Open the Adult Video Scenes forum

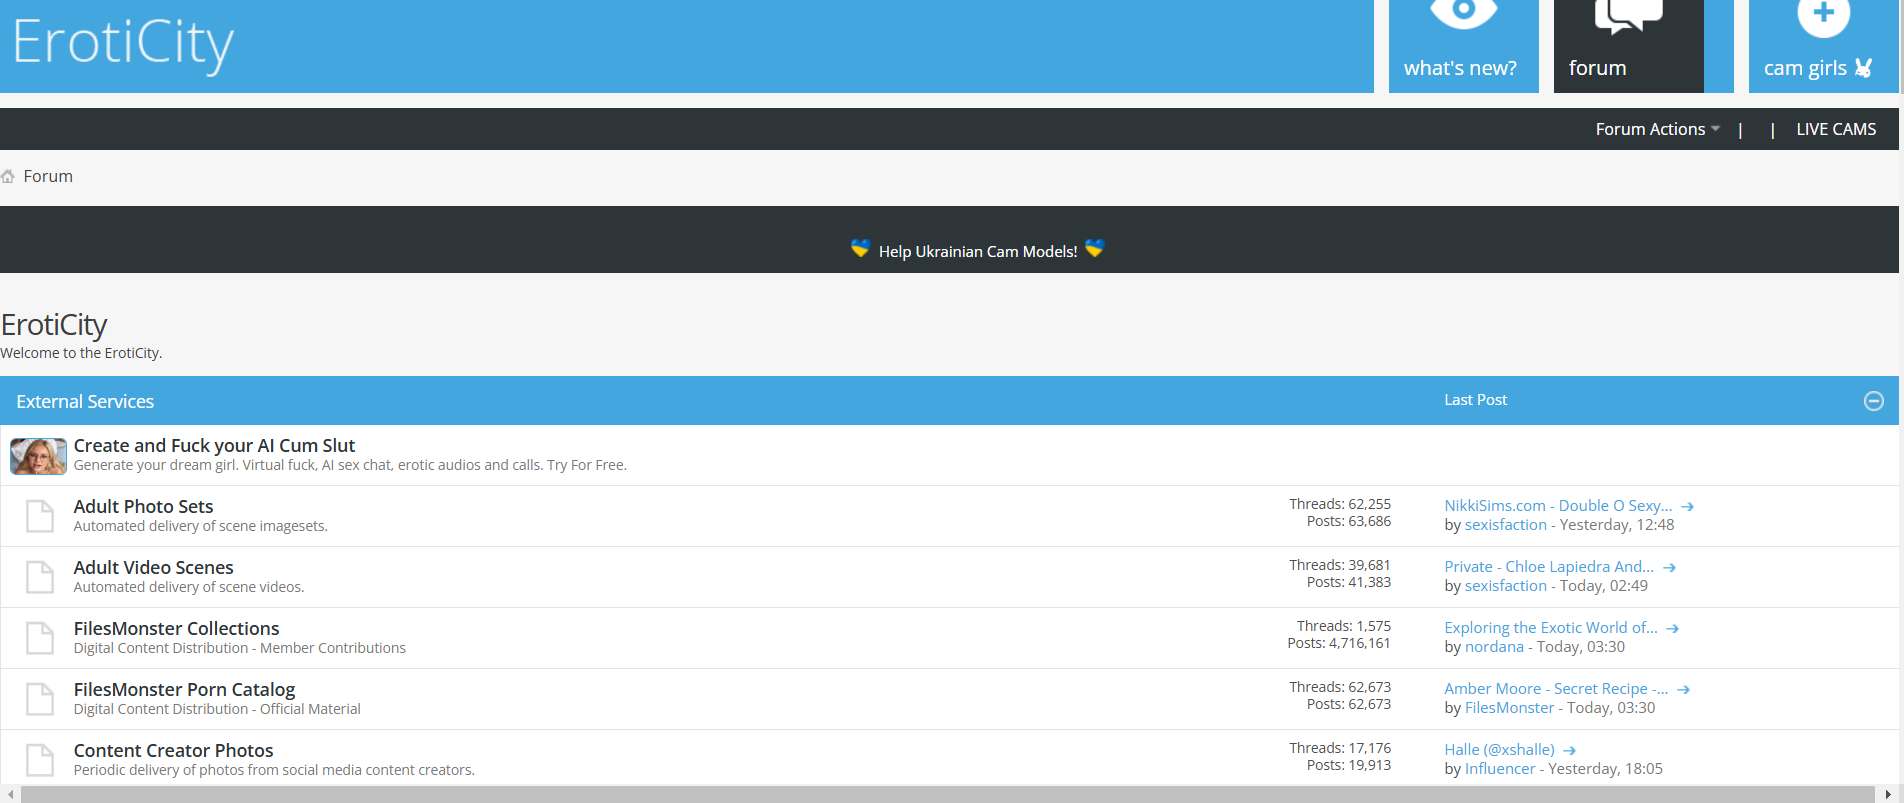point(153,568)
